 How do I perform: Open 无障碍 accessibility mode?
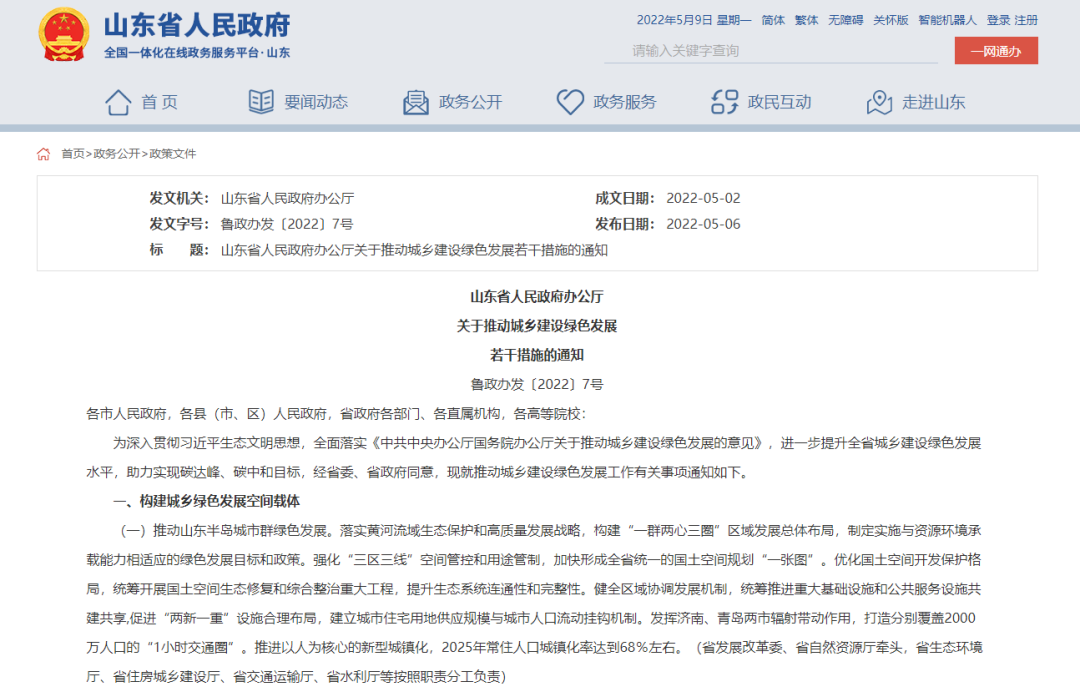click(x=845, y=20)
